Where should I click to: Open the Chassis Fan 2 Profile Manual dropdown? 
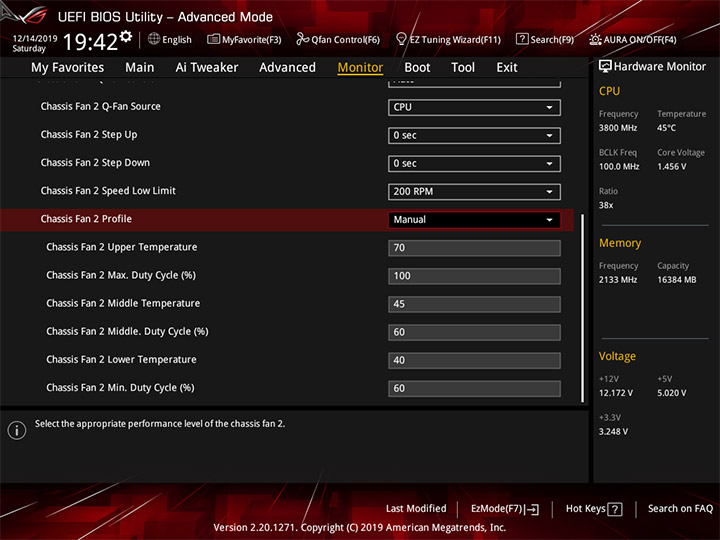(x=474, y=219)
